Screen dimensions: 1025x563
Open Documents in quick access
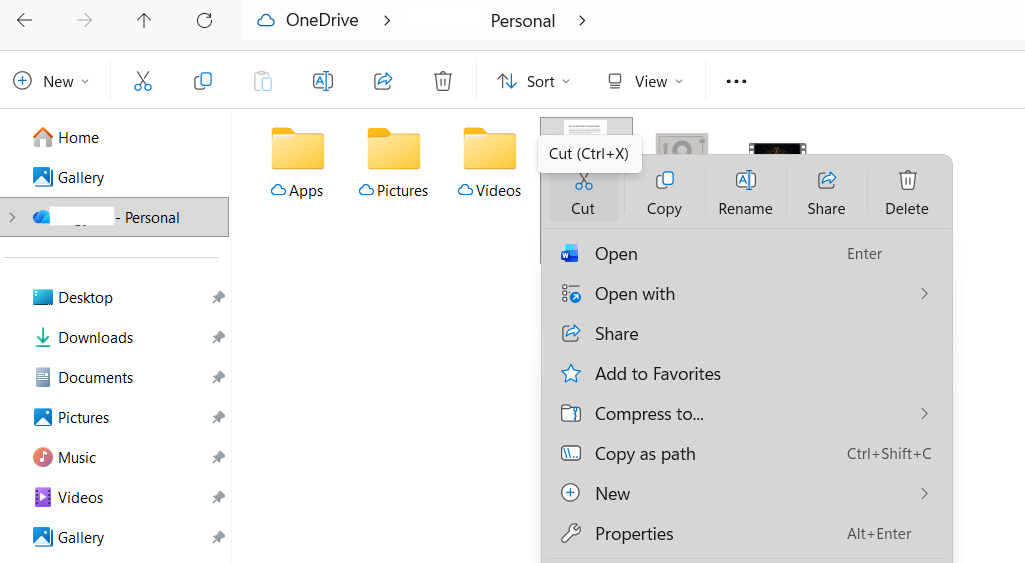click(x=83, y=377)
